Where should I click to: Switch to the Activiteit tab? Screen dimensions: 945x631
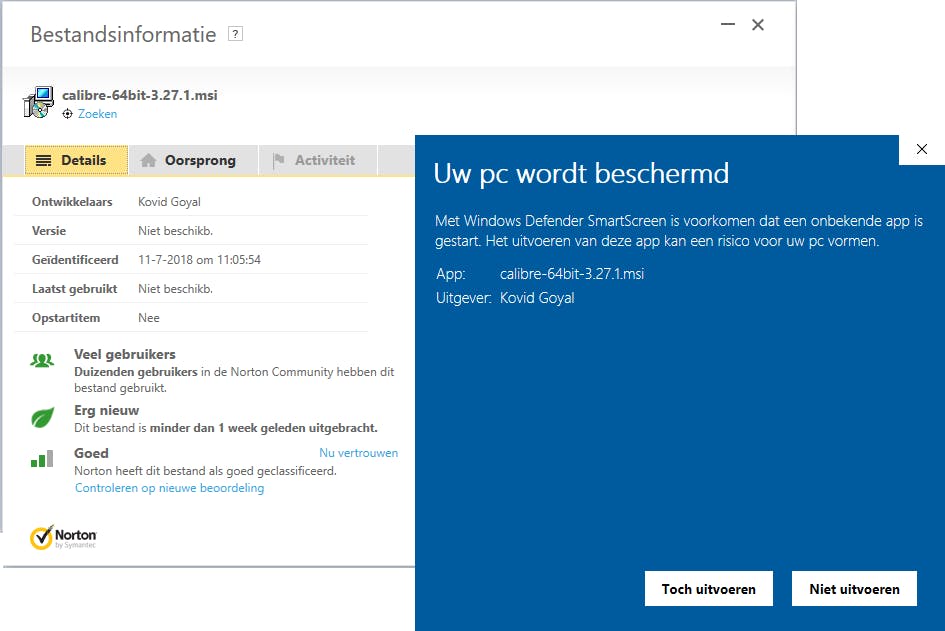[314, 160]
